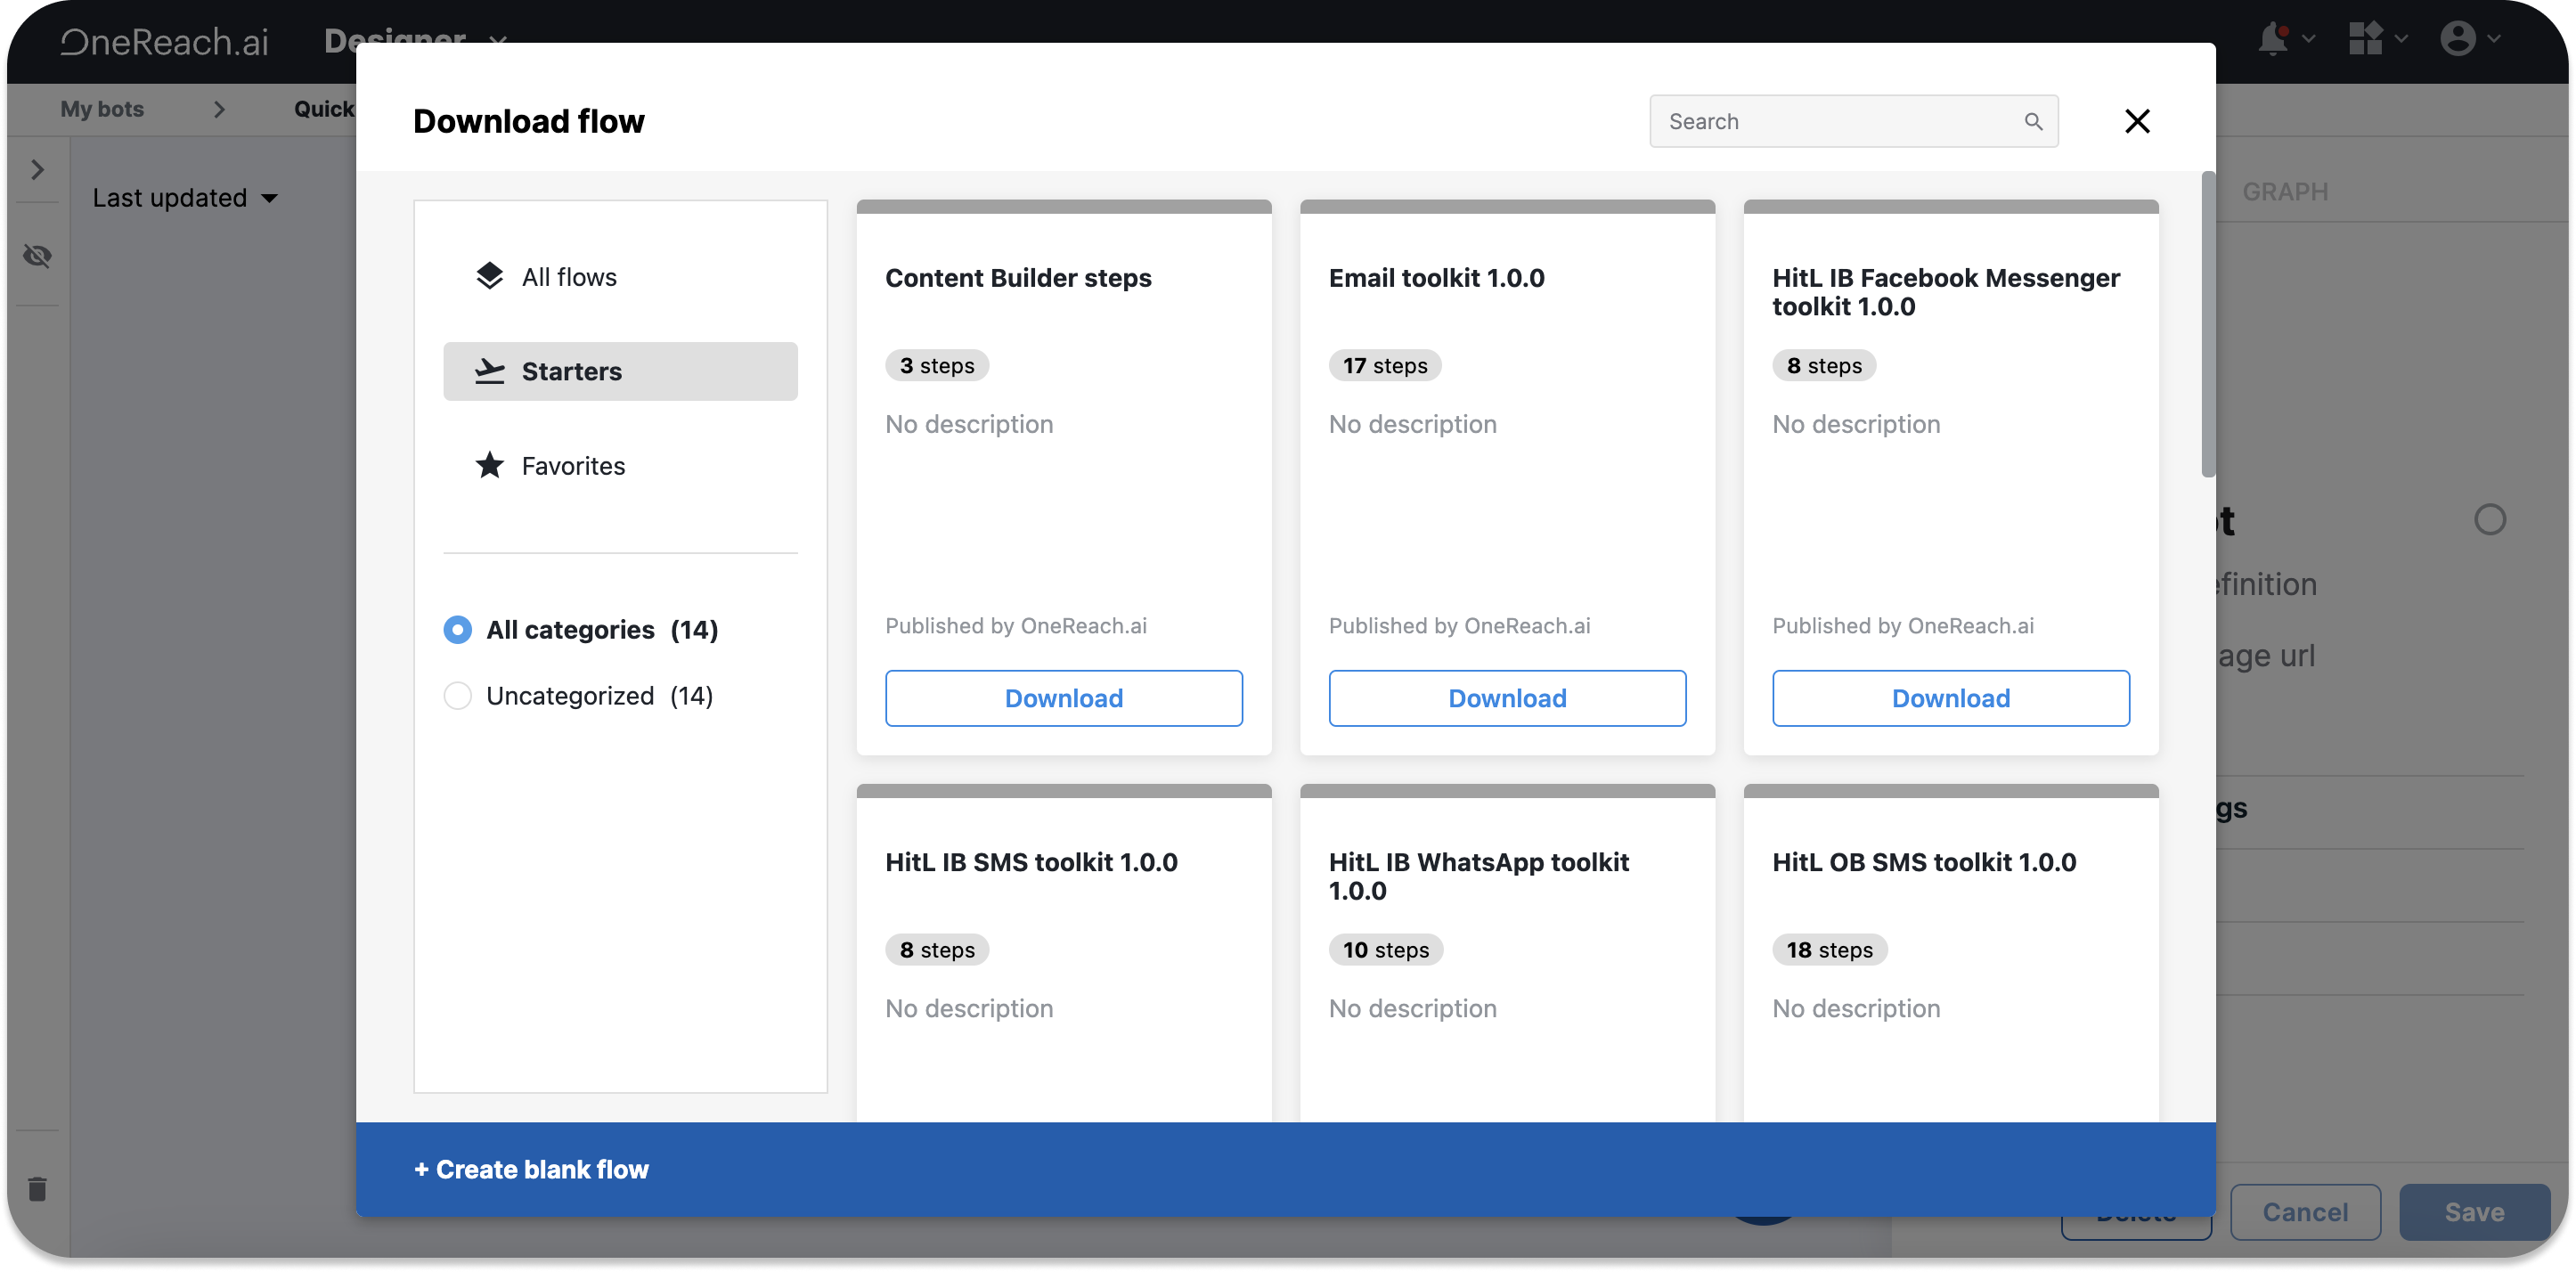
Task: Expand the Designer app switcher dropdown
Action: [498, 40]
